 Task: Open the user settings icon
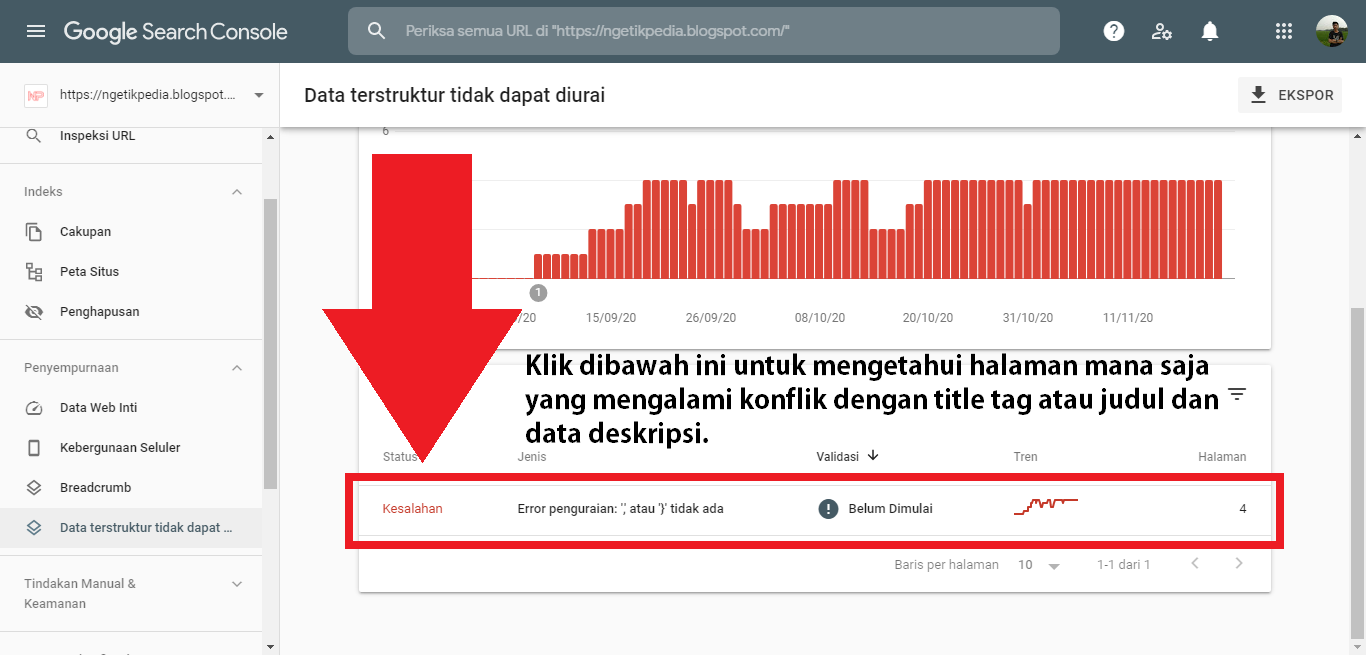click(x=1162, y=31)
